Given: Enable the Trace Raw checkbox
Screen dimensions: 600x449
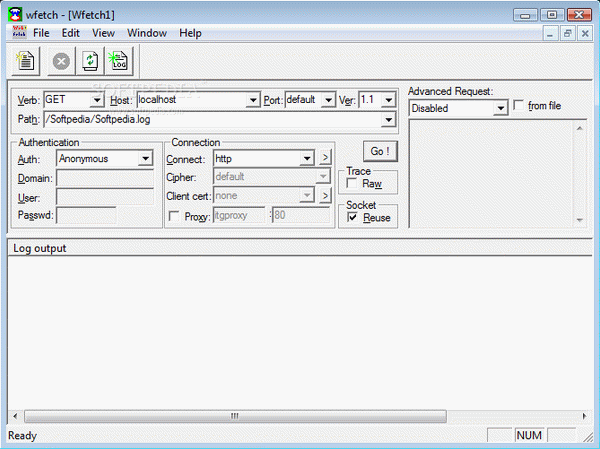Looking at the screenshot, I should [x=352, y=183].
